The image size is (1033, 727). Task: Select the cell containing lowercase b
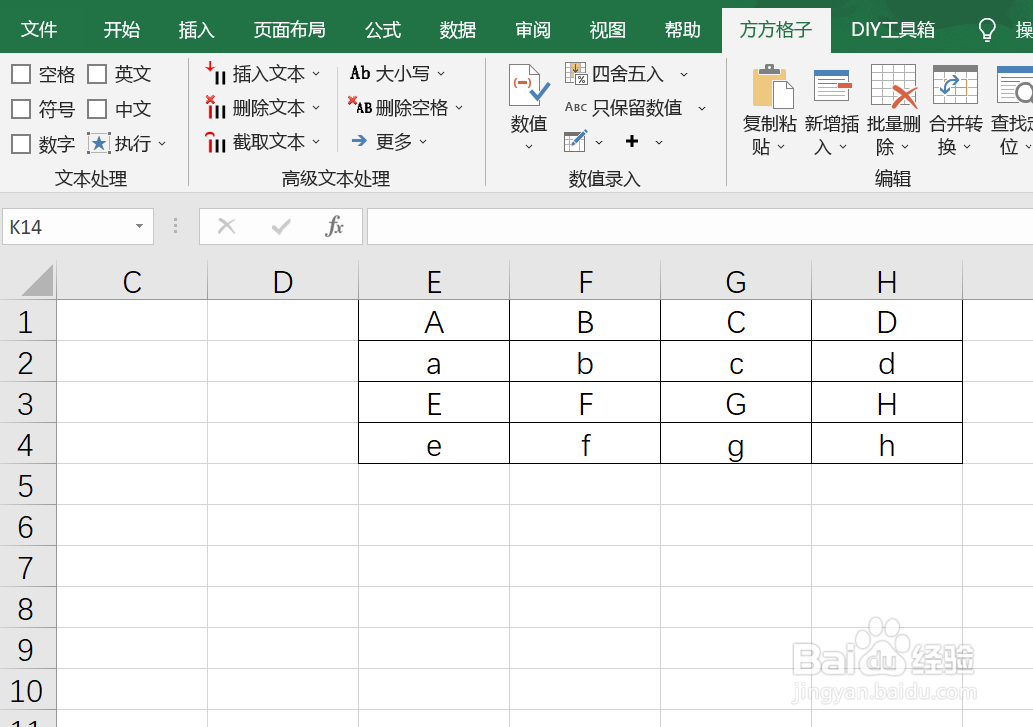pos(585,362)
